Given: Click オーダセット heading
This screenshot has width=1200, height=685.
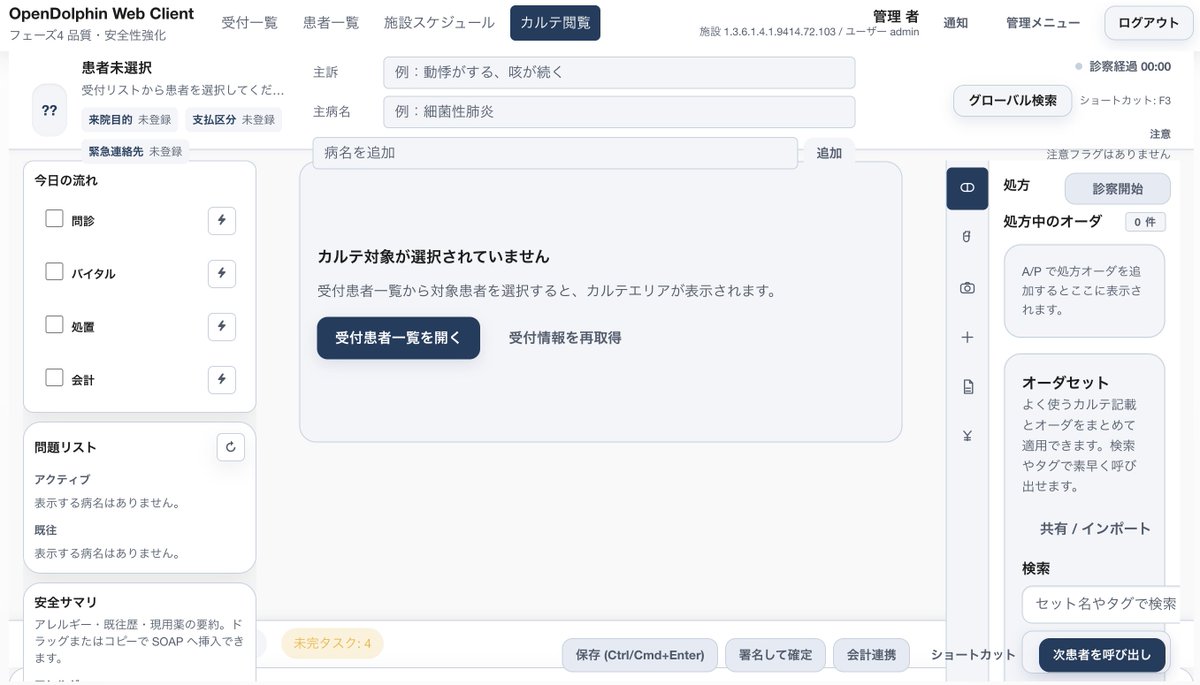Looking at the screenshot, I should (1065, 382).
